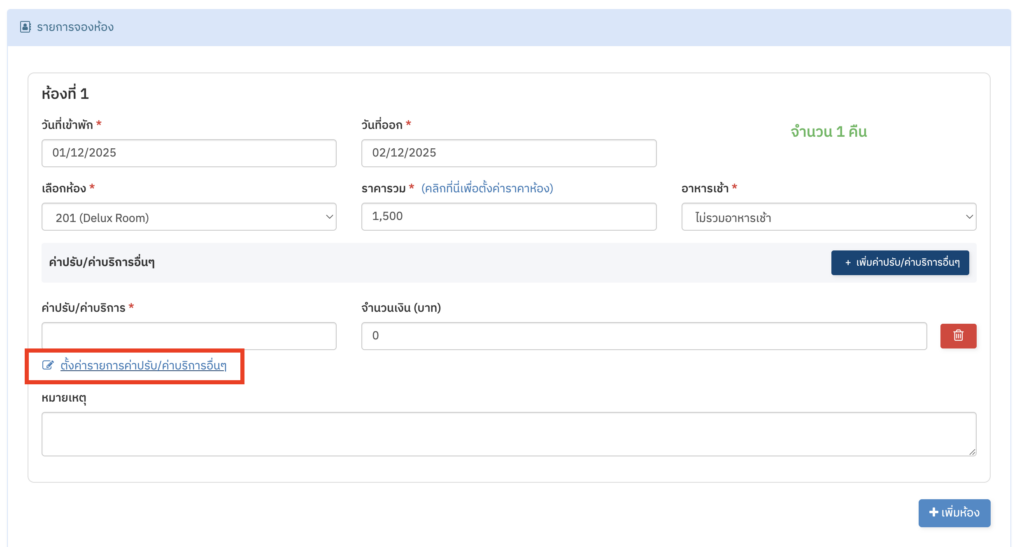
Task: Click the edit pencil icon beside ตั้งค่ารายการค่าปรับ
Action: (48, 365)
